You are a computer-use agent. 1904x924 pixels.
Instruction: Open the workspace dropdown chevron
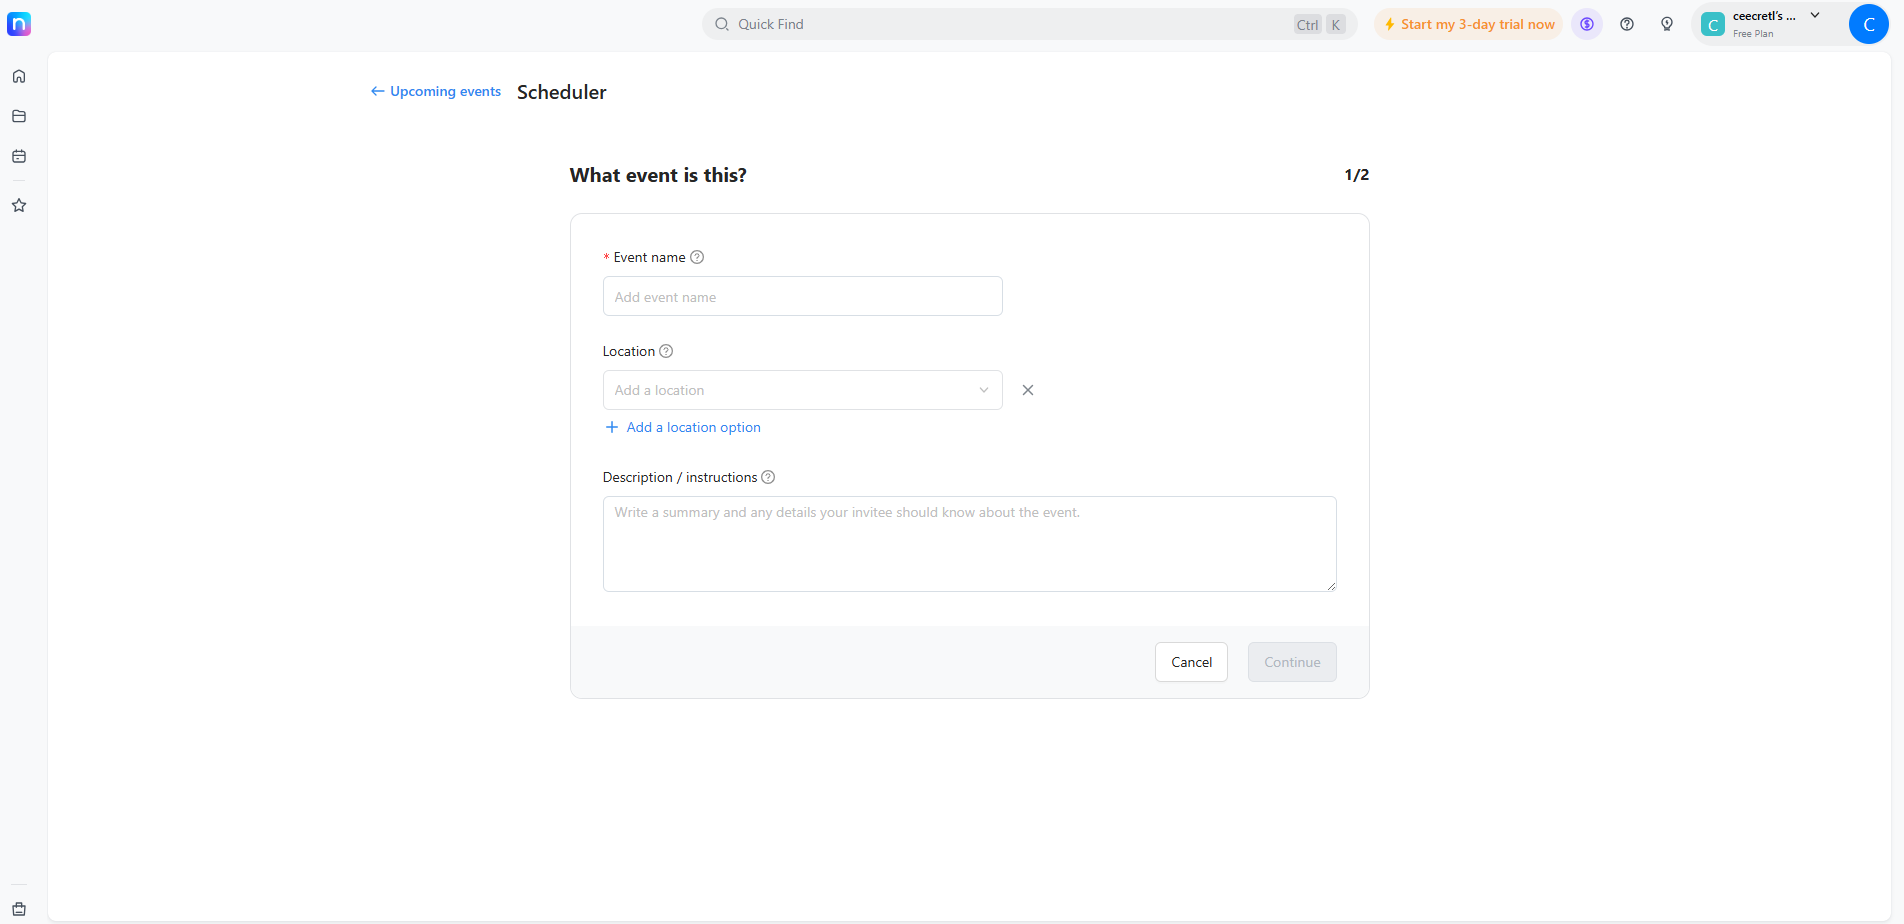1816,15
